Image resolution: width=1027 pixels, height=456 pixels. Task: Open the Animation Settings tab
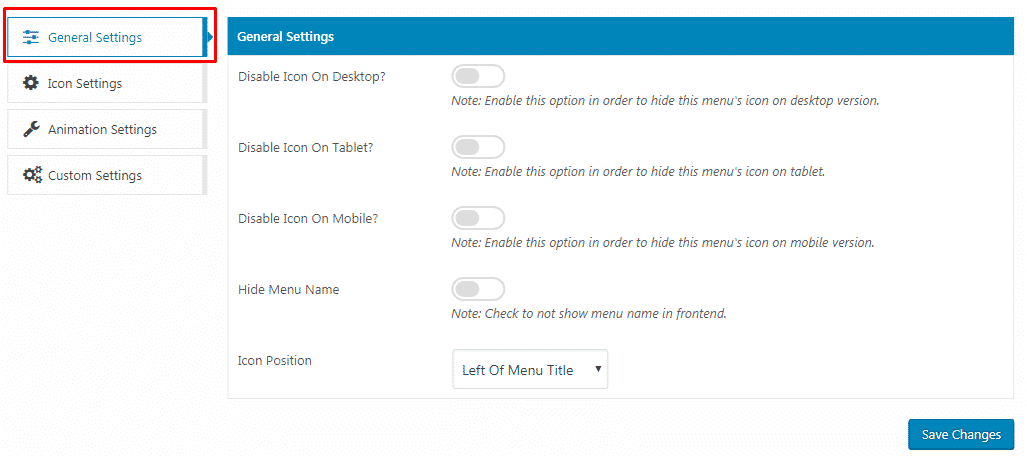point(106,129)
